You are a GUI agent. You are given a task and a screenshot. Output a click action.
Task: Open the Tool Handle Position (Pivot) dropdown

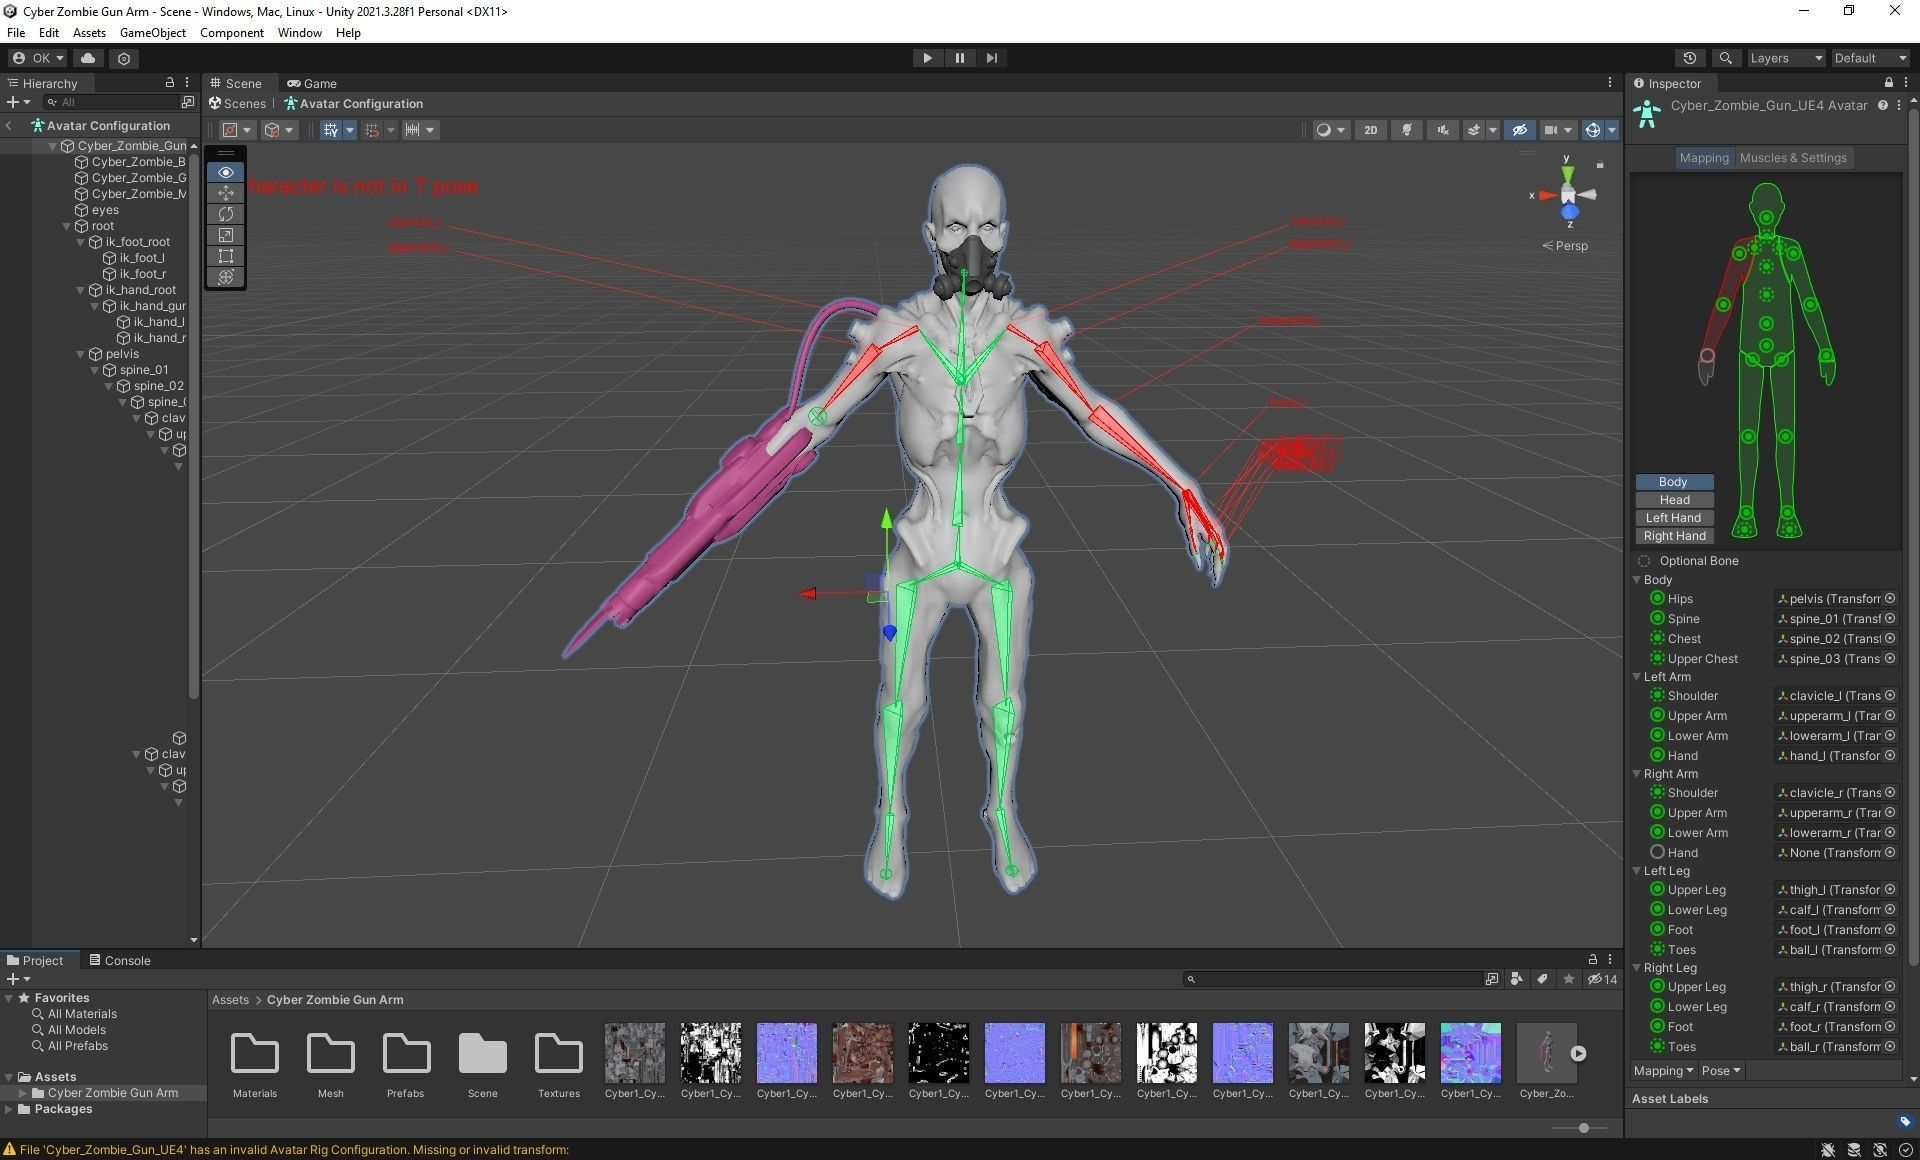click(x=236, y=130)
